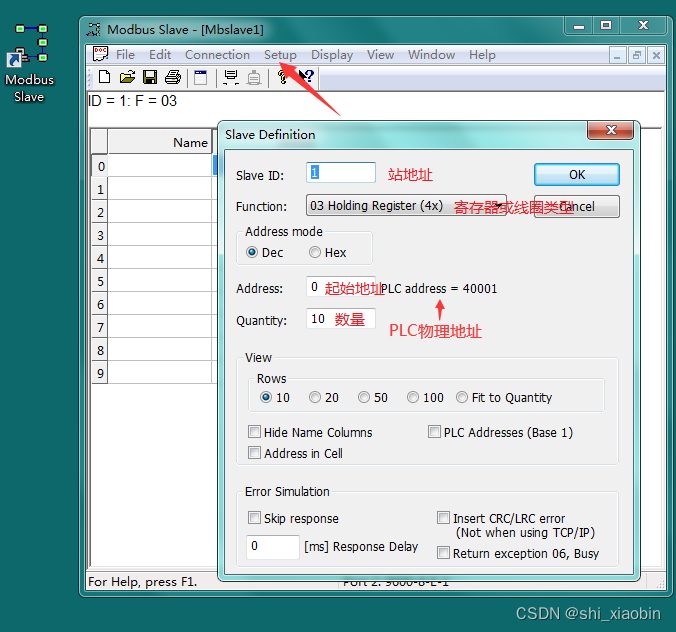Click the Response Delay ms input field

(x=272, y=547)
